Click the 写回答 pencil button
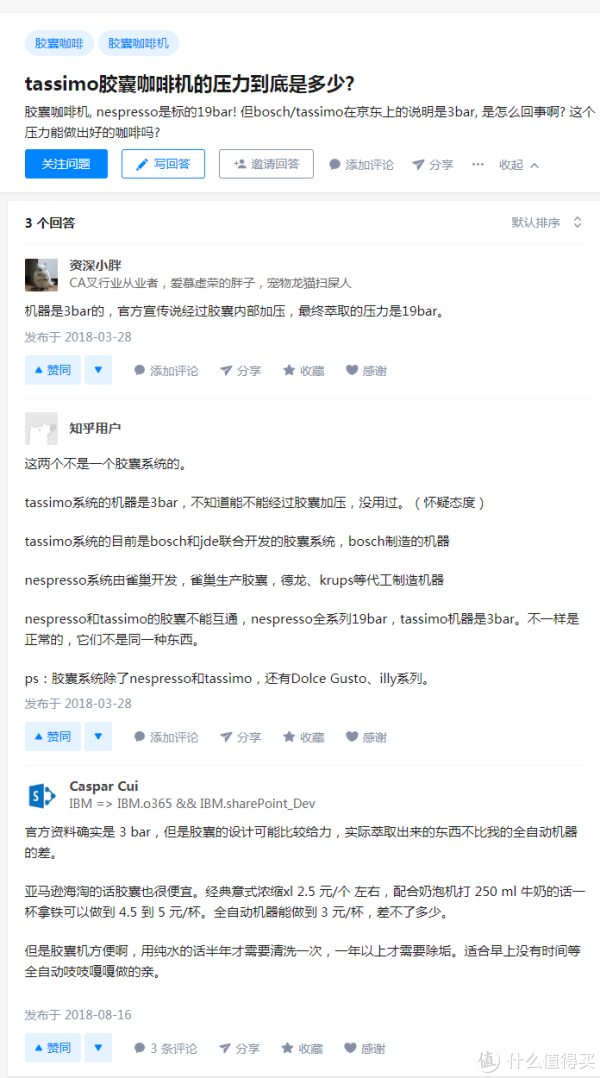Viewport: 600px width, 1078px height. point(163,164)
